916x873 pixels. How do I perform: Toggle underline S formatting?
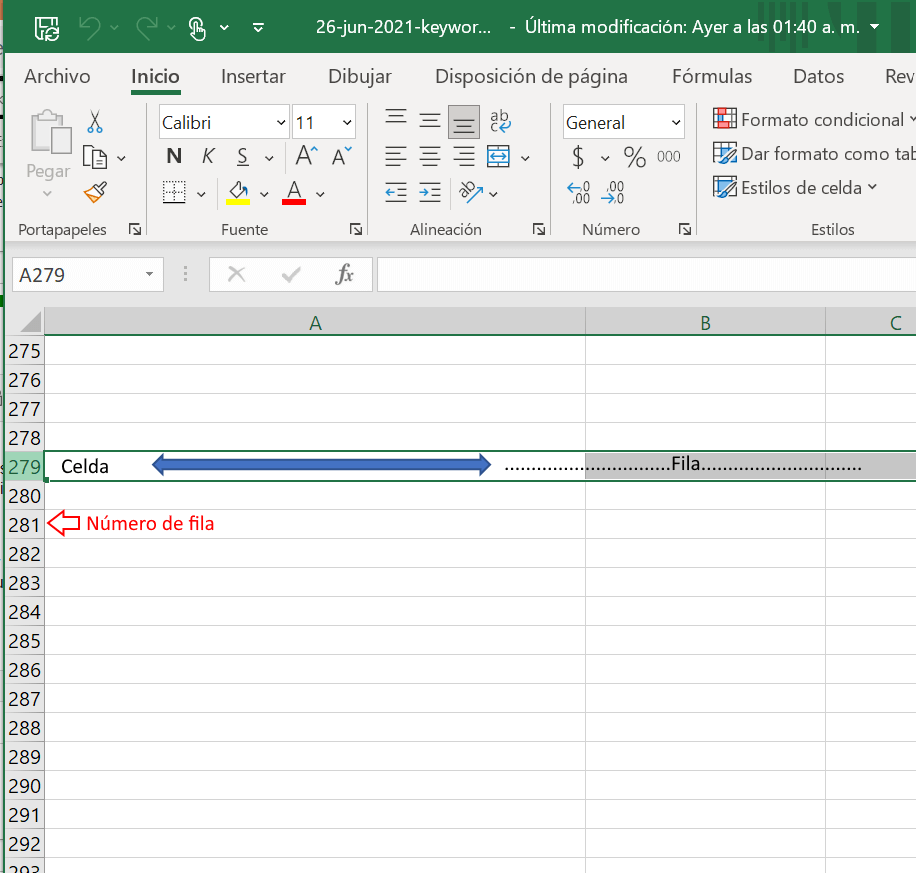coord(242,156)
